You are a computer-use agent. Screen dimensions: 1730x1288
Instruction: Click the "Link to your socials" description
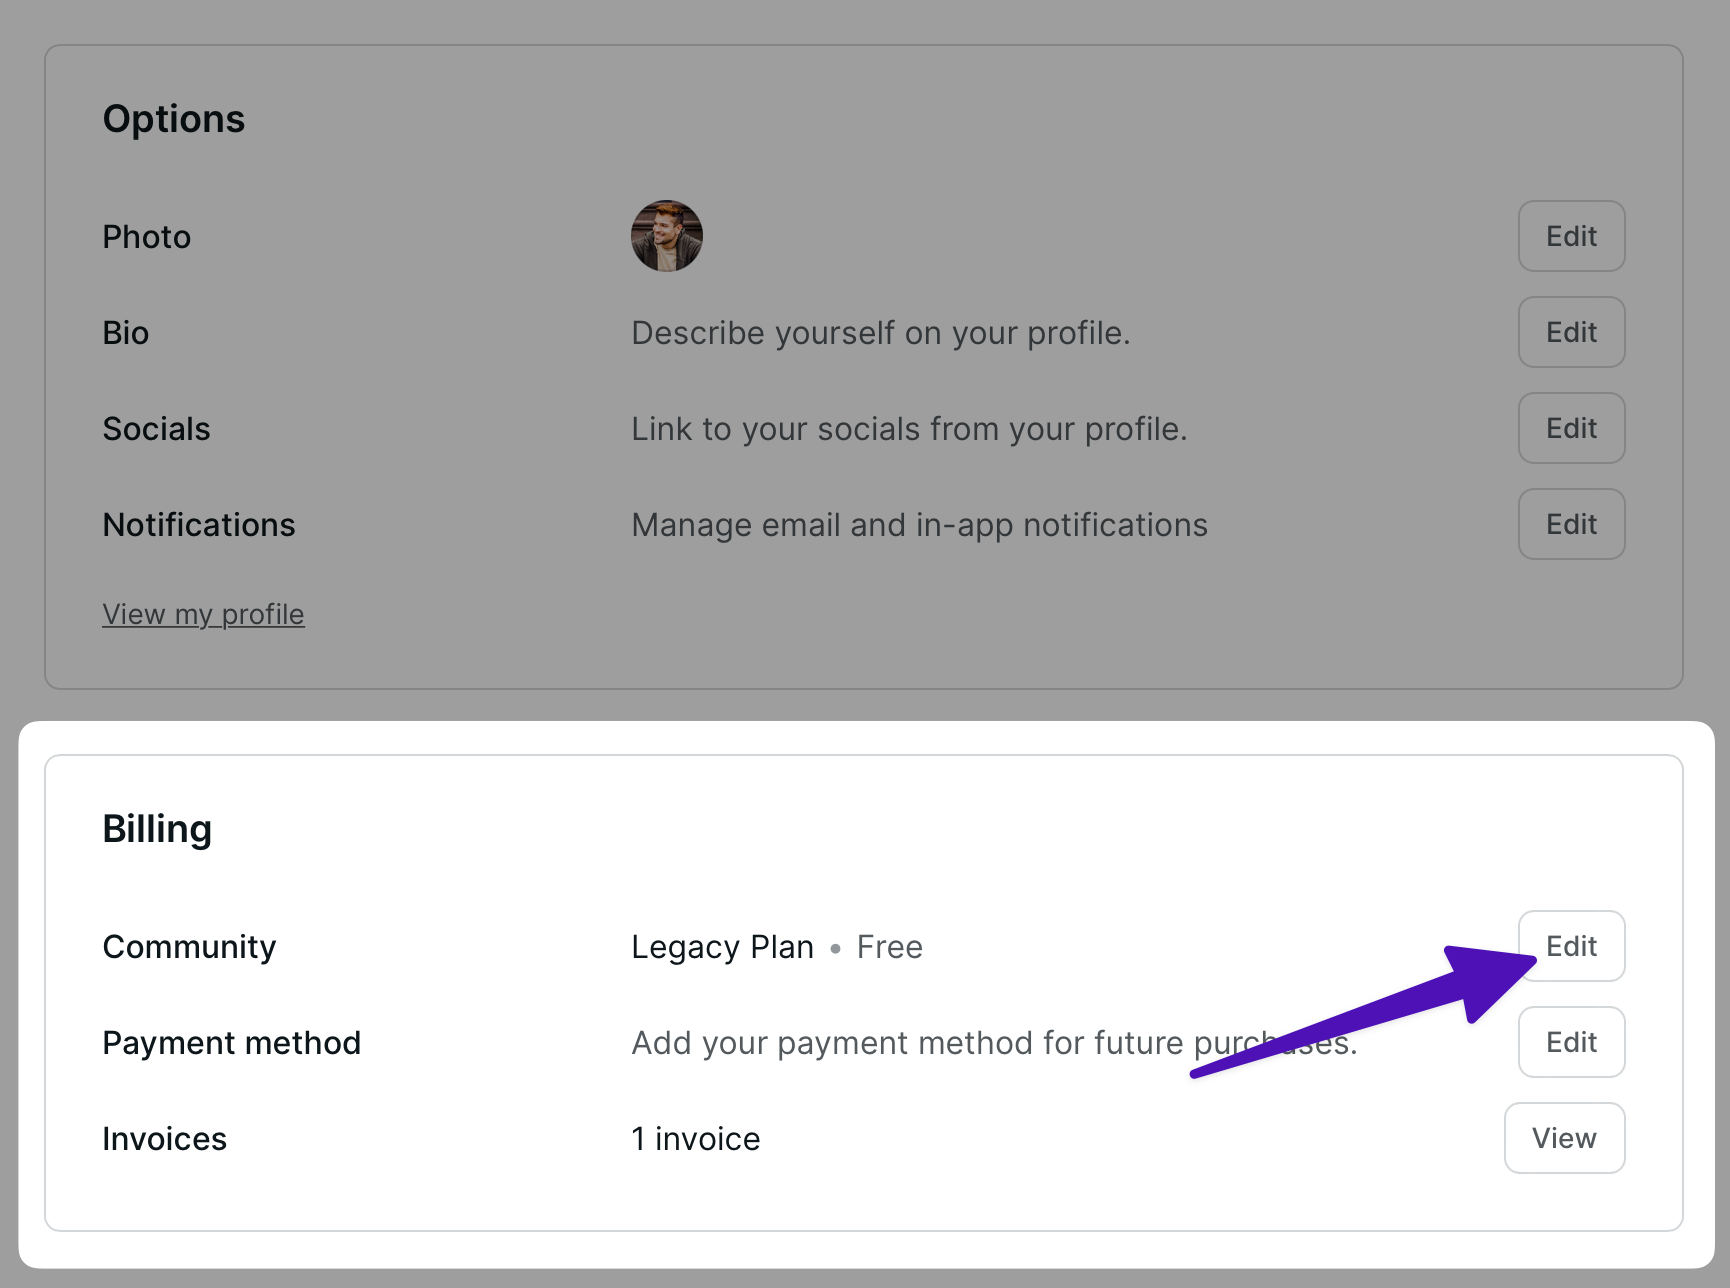point(909,429)
